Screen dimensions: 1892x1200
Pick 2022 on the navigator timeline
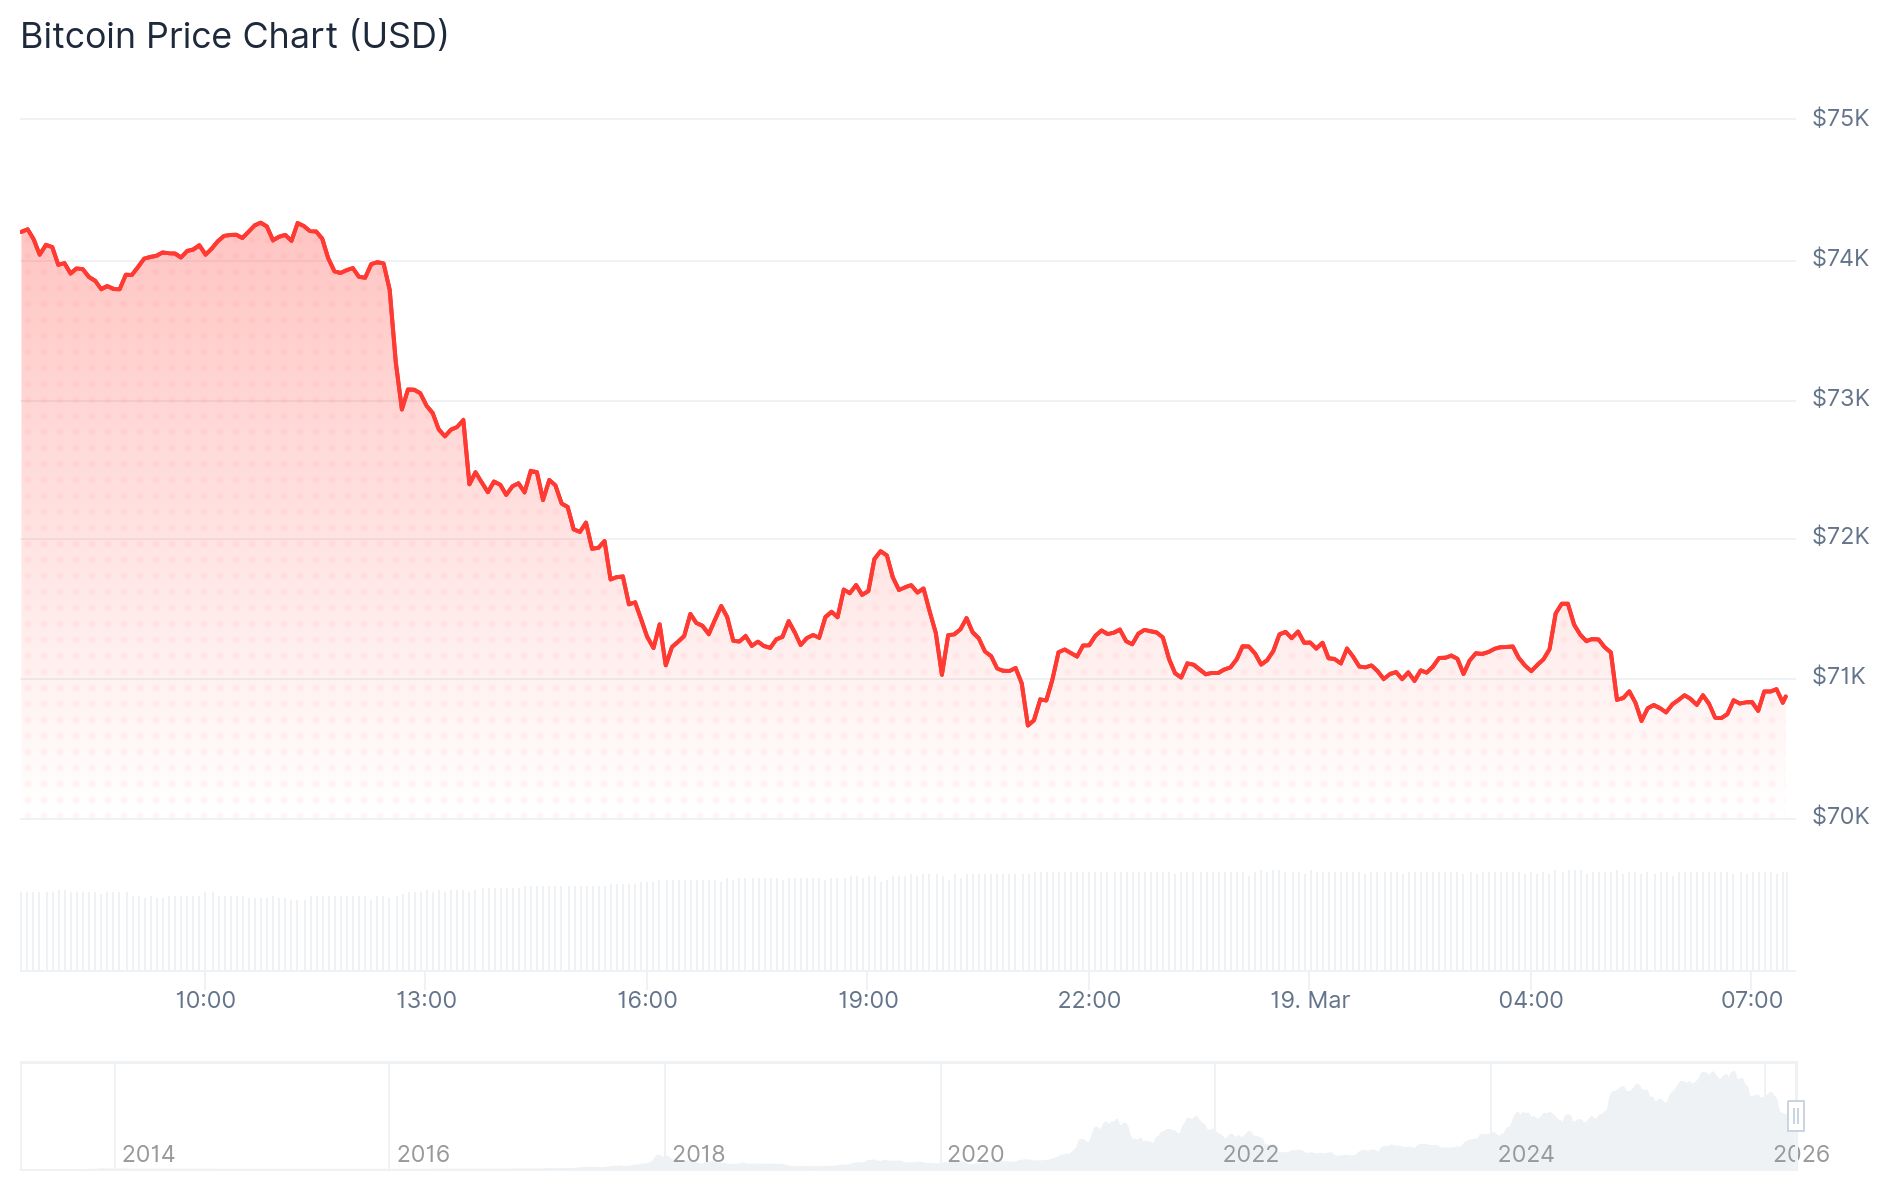coord(1250,1154)
